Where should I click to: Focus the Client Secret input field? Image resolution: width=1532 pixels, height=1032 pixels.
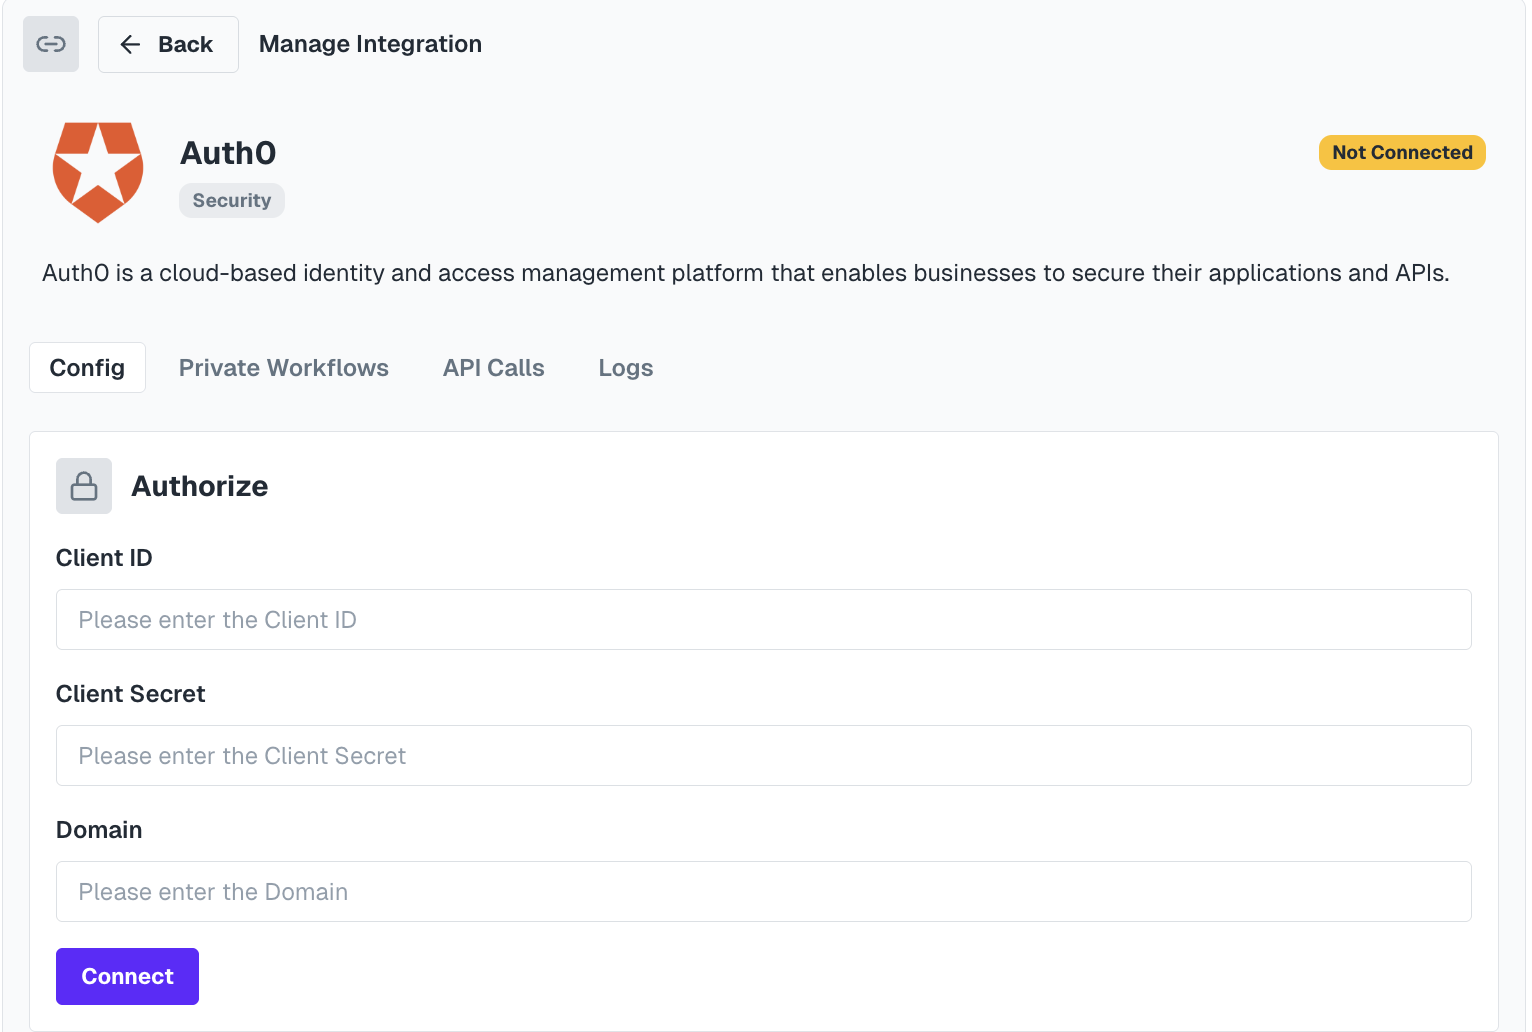click(764, 755)
